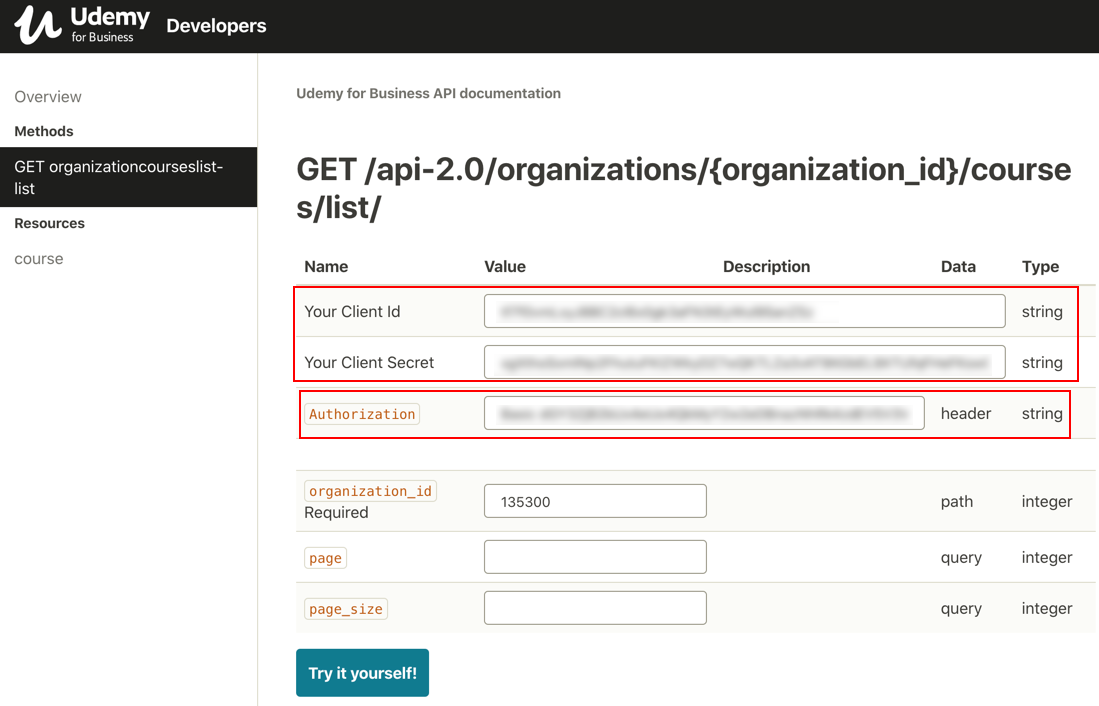
Task: Click the string type in Your Client Id row
Action: click(x=1042, y=311)
